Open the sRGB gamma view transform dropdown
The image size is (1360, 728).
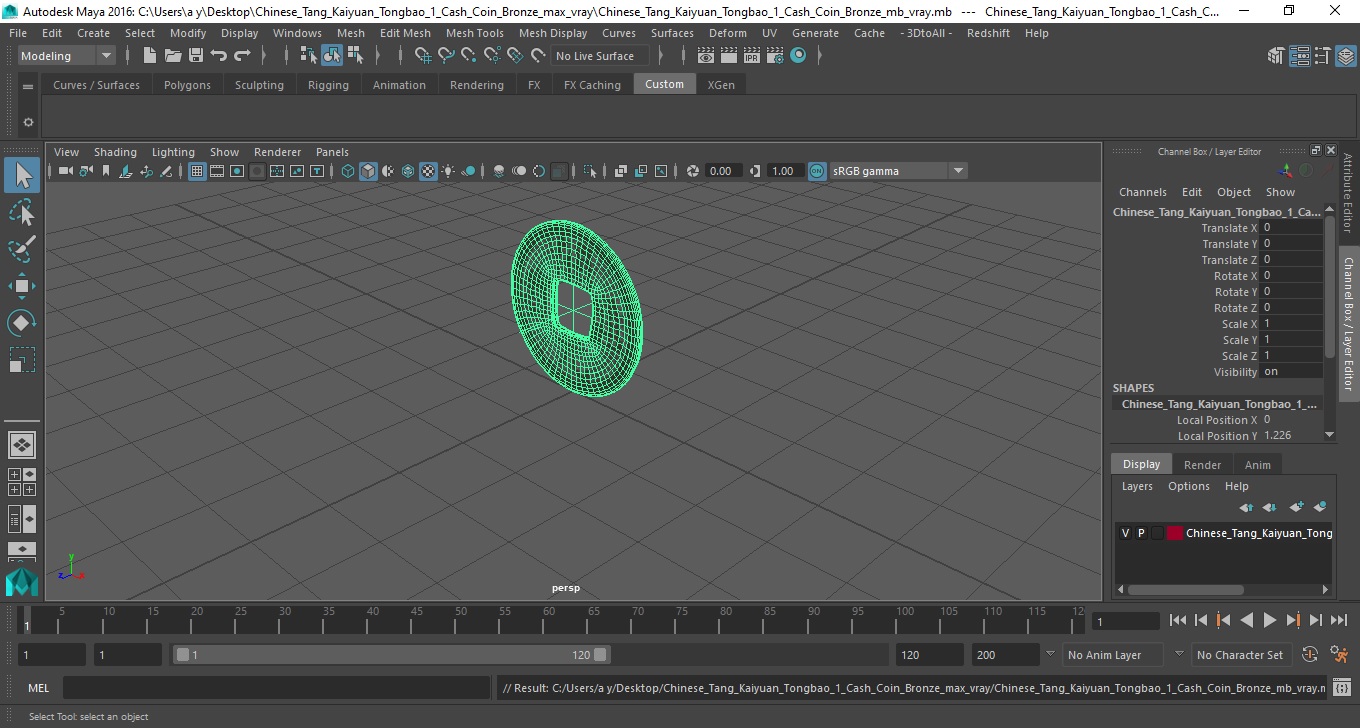pos(898,171)
